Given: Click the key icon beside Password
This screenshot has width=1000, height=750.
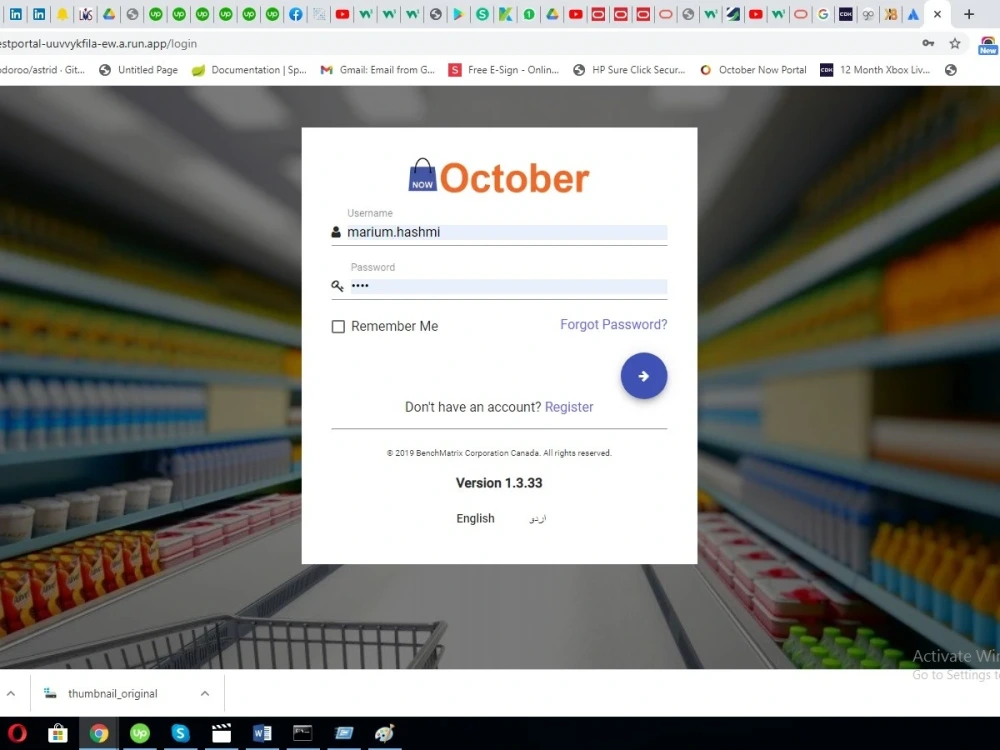Looking at the screenshot, I should (337, 286).
